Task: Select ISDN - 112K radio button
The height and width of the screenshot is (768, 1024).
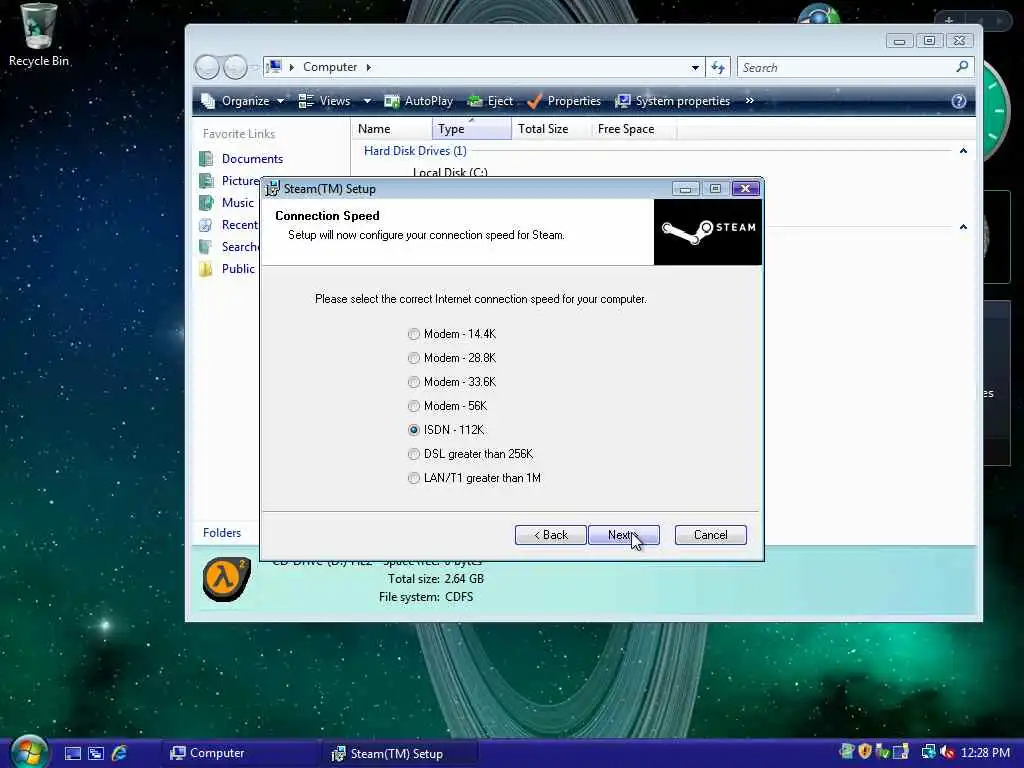Action: pos(413,430)
